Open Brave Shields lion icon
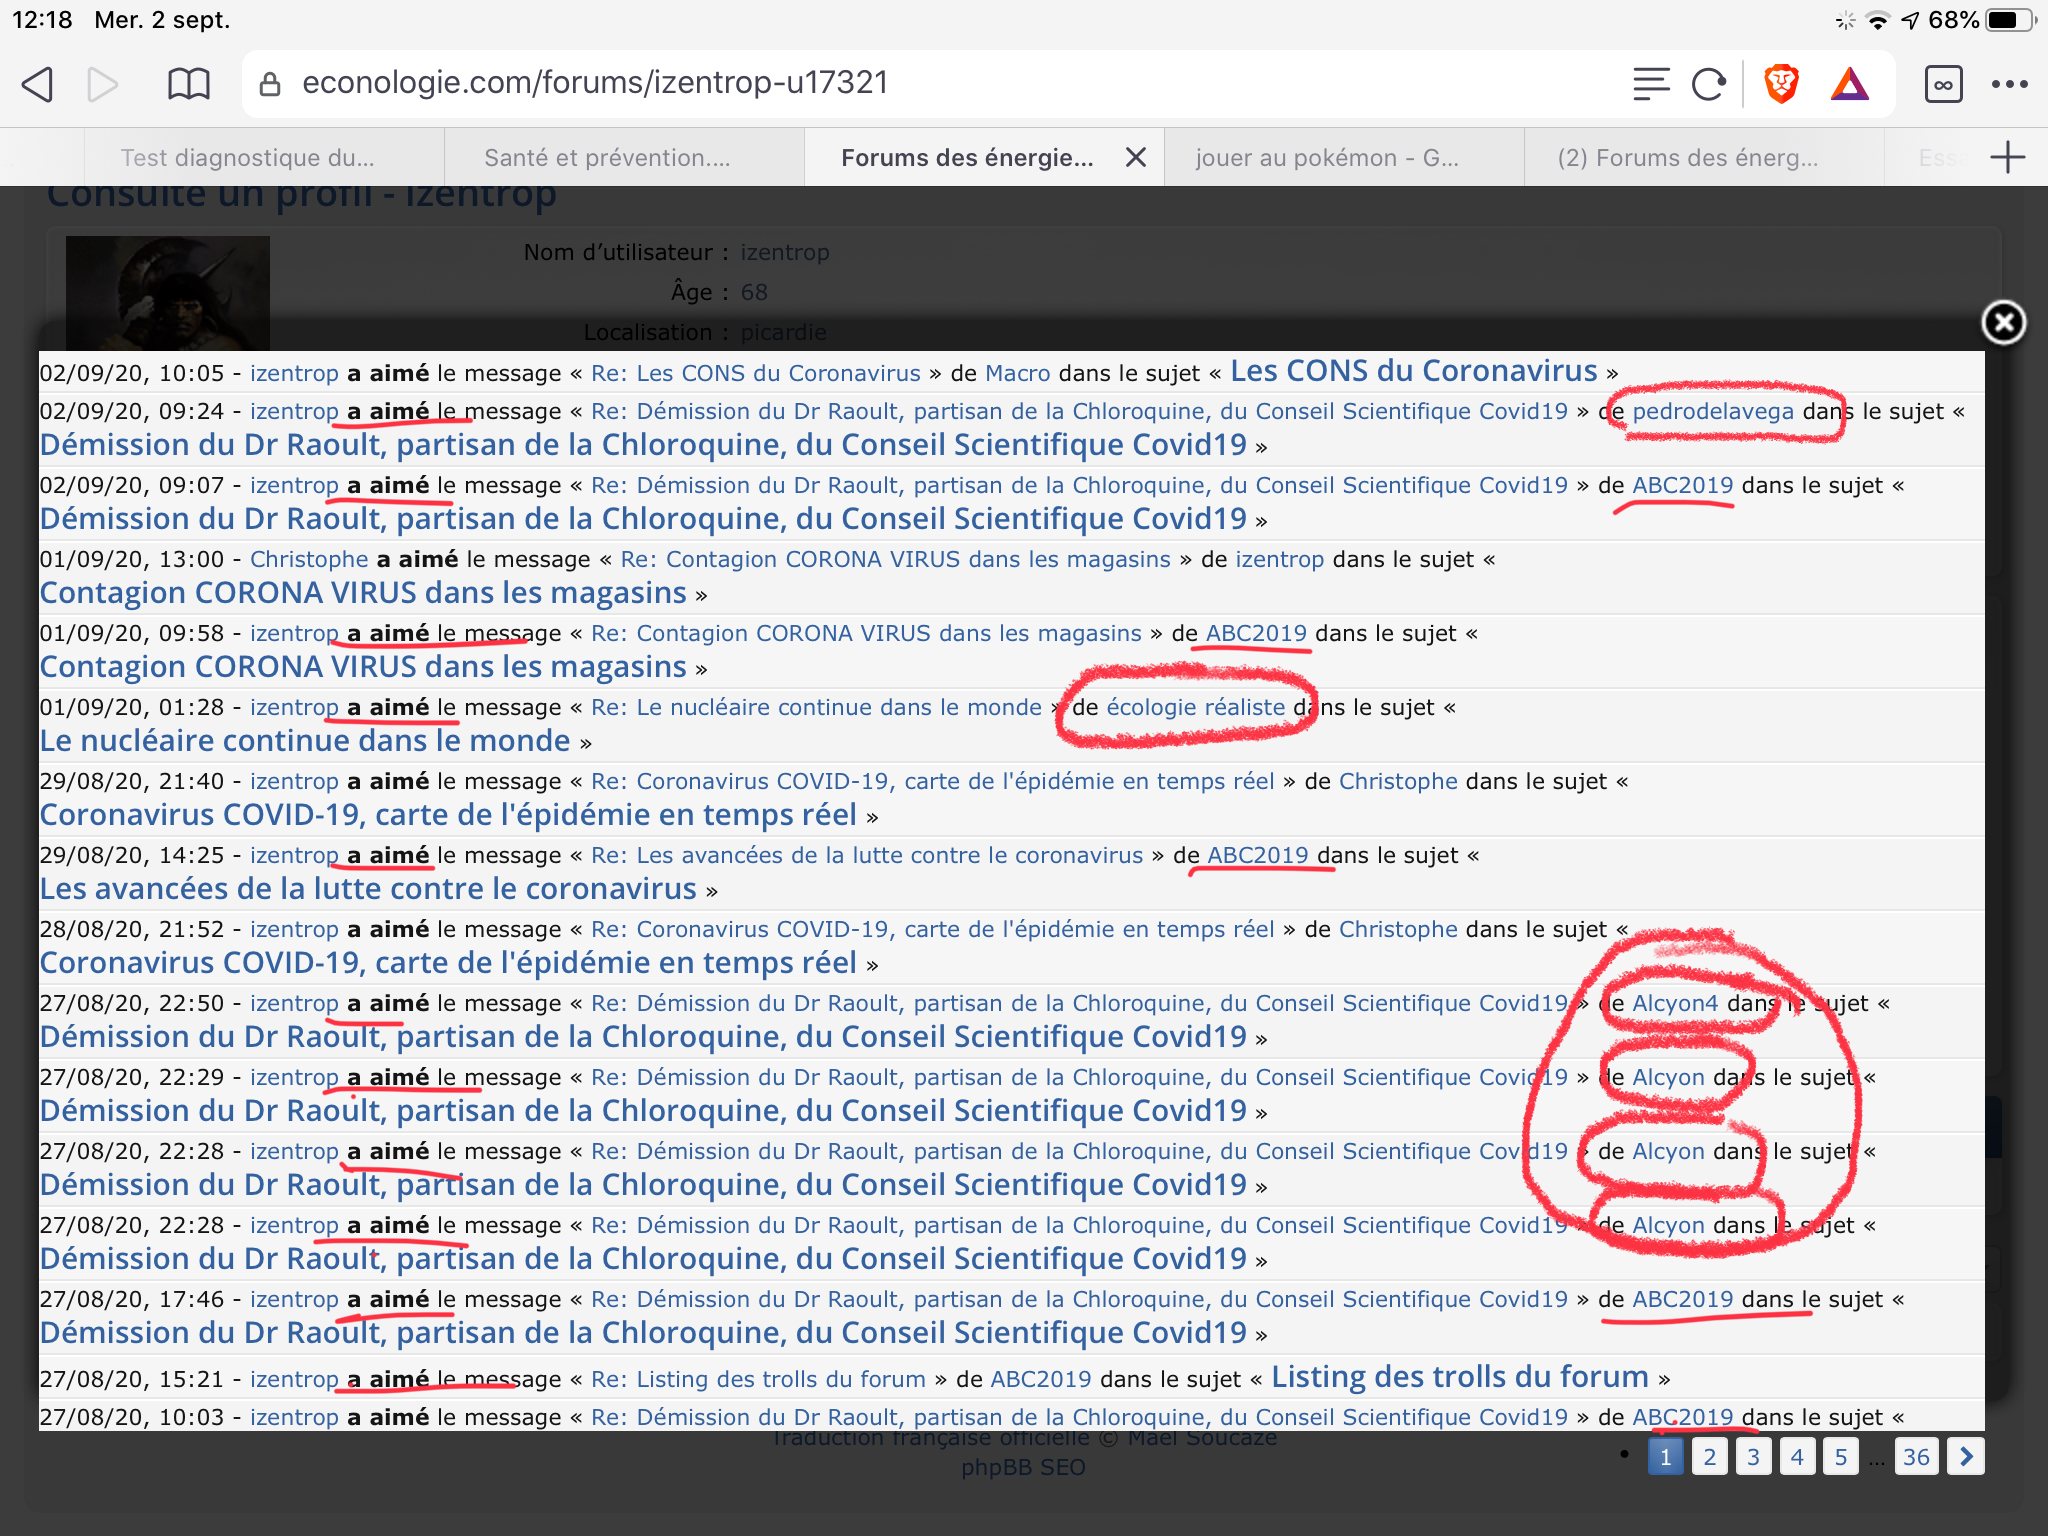Viewport: 2048px width, 1536px height. 1781,84
